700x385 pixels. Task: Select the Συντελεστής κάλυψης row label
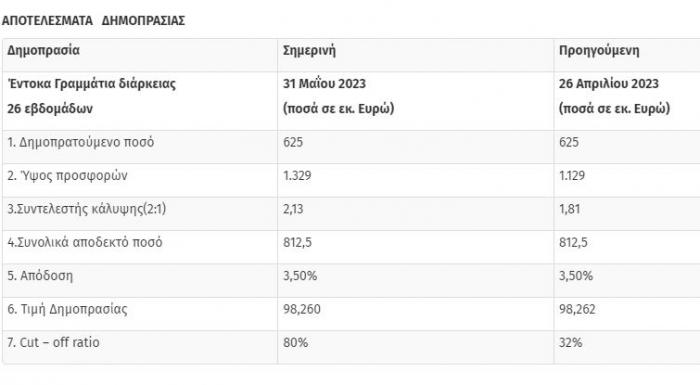coord(87,209)
